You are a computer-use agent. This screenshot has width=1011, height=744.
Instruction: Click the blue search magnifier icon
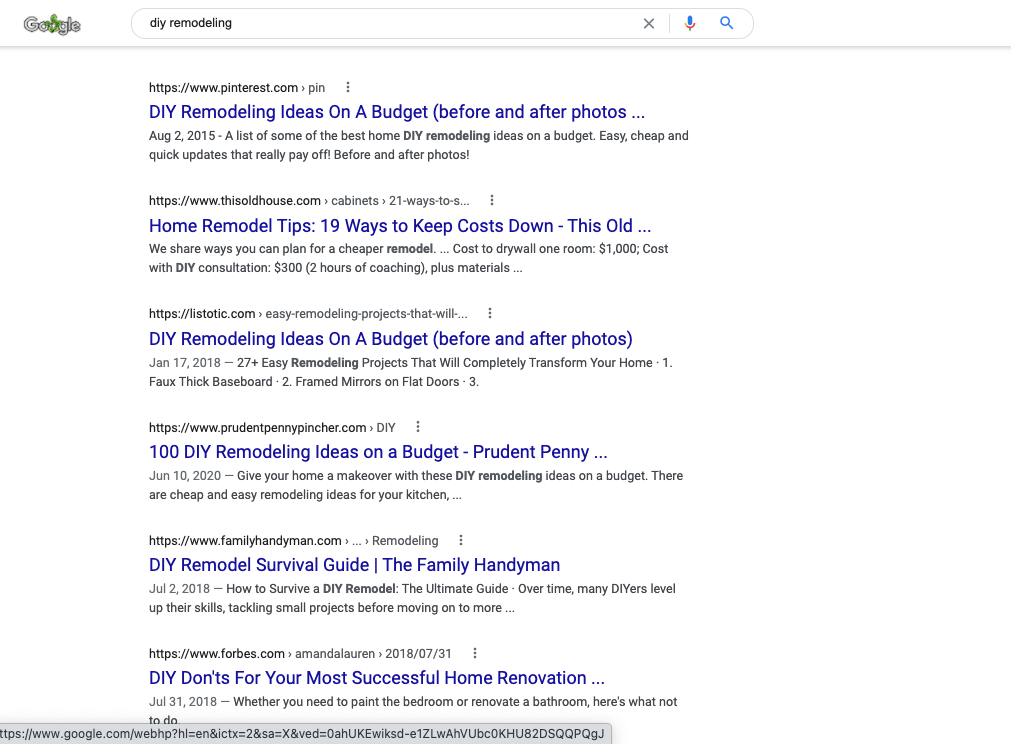[727, 23]
